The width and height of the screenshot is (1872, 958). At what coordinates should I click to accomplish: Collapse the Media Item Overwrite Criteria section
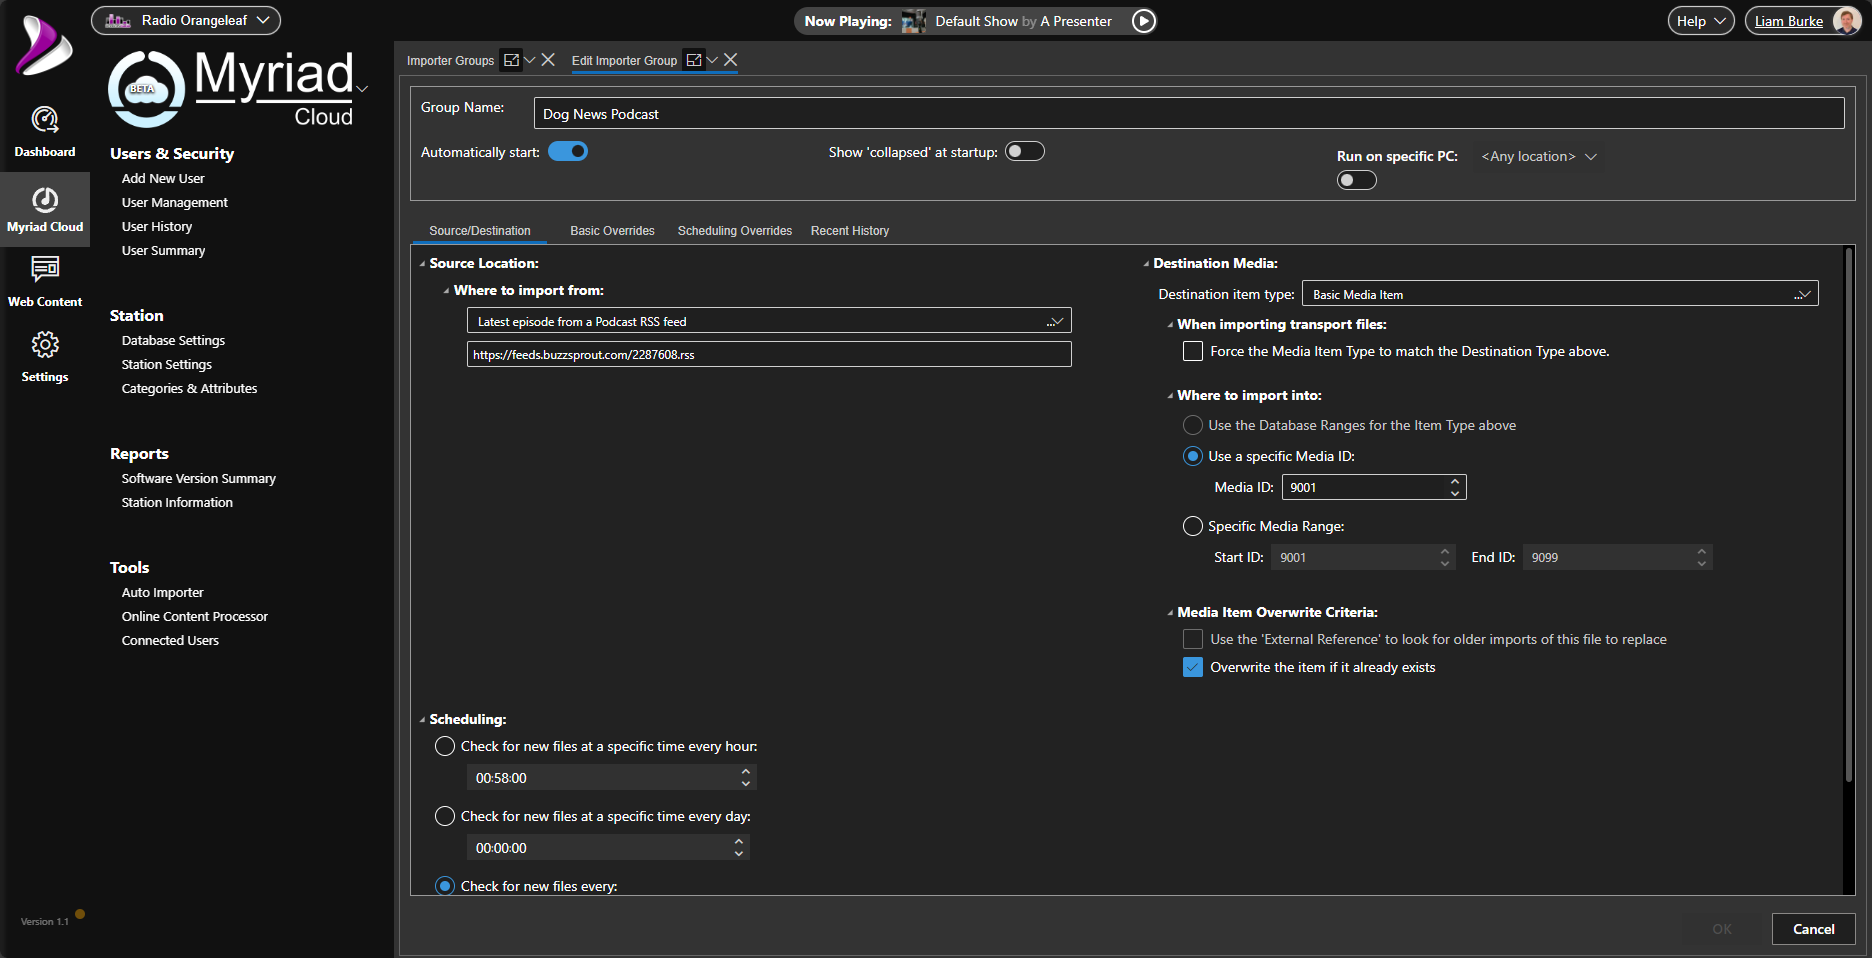tap(1170, 613)
